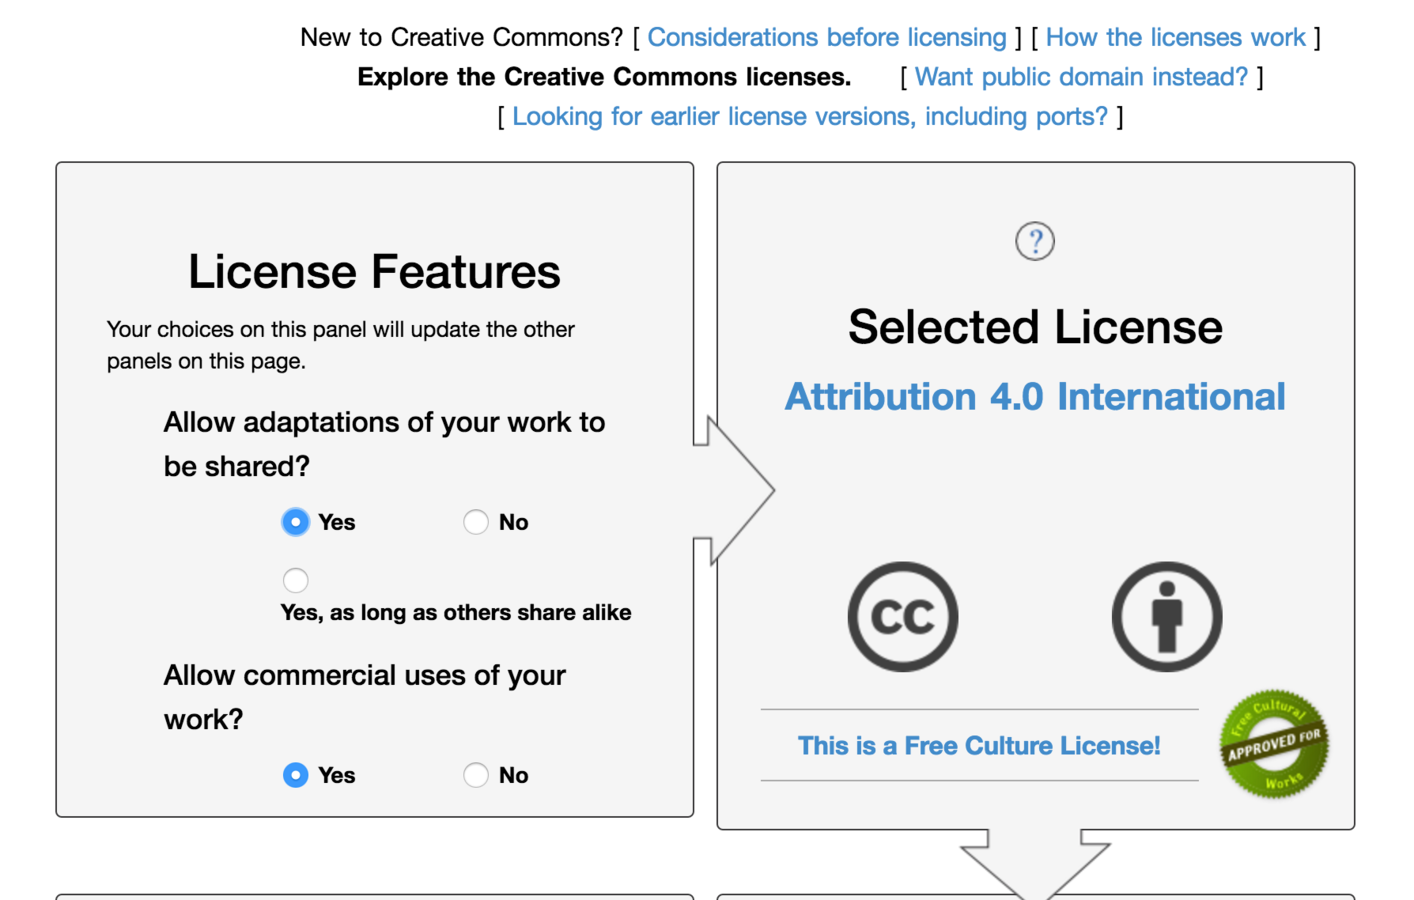
Task: Click the License Features heading
Action: (374, 272)
